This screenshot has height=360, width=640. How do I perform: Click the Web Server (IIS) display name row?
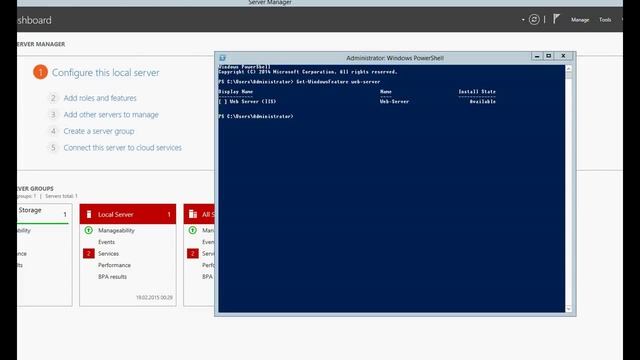pos(247,101)
